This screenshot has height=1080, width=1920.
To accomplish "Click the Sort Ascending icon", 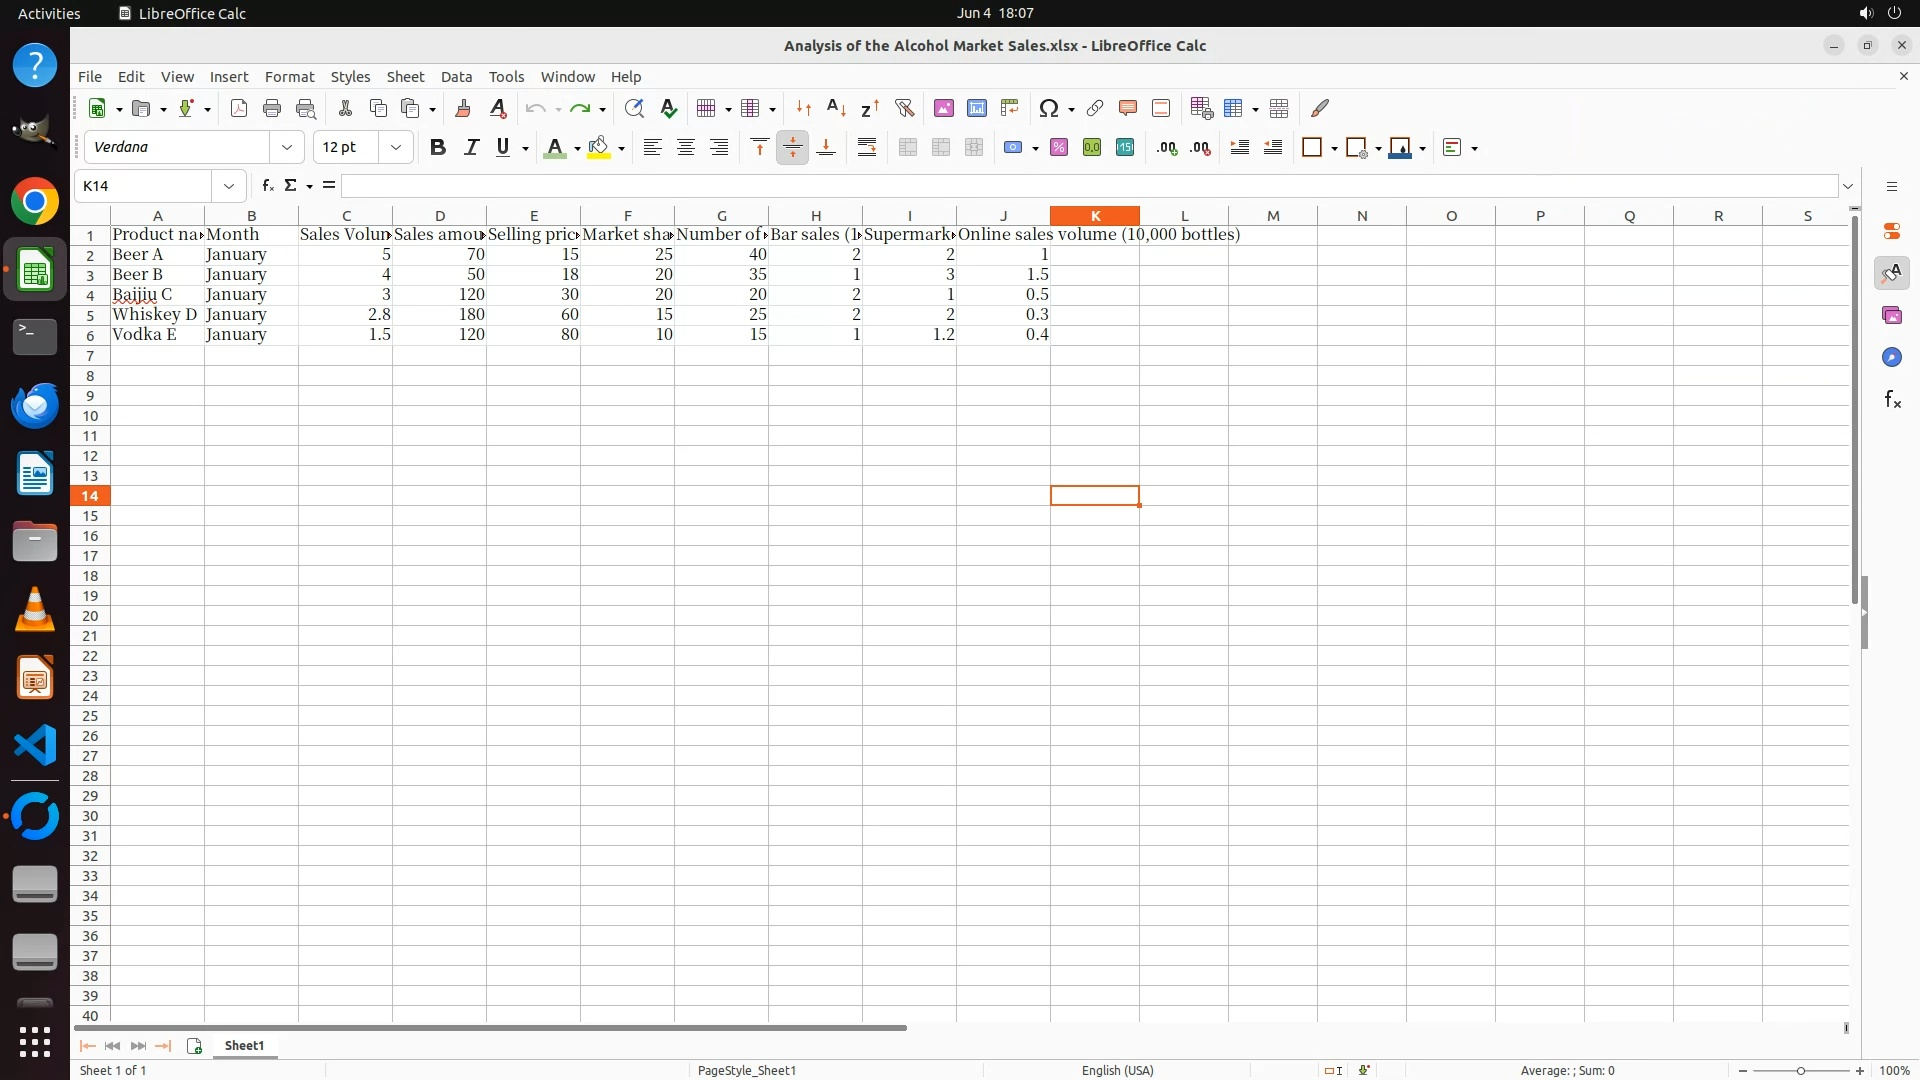I will click(x=836, y=108).
